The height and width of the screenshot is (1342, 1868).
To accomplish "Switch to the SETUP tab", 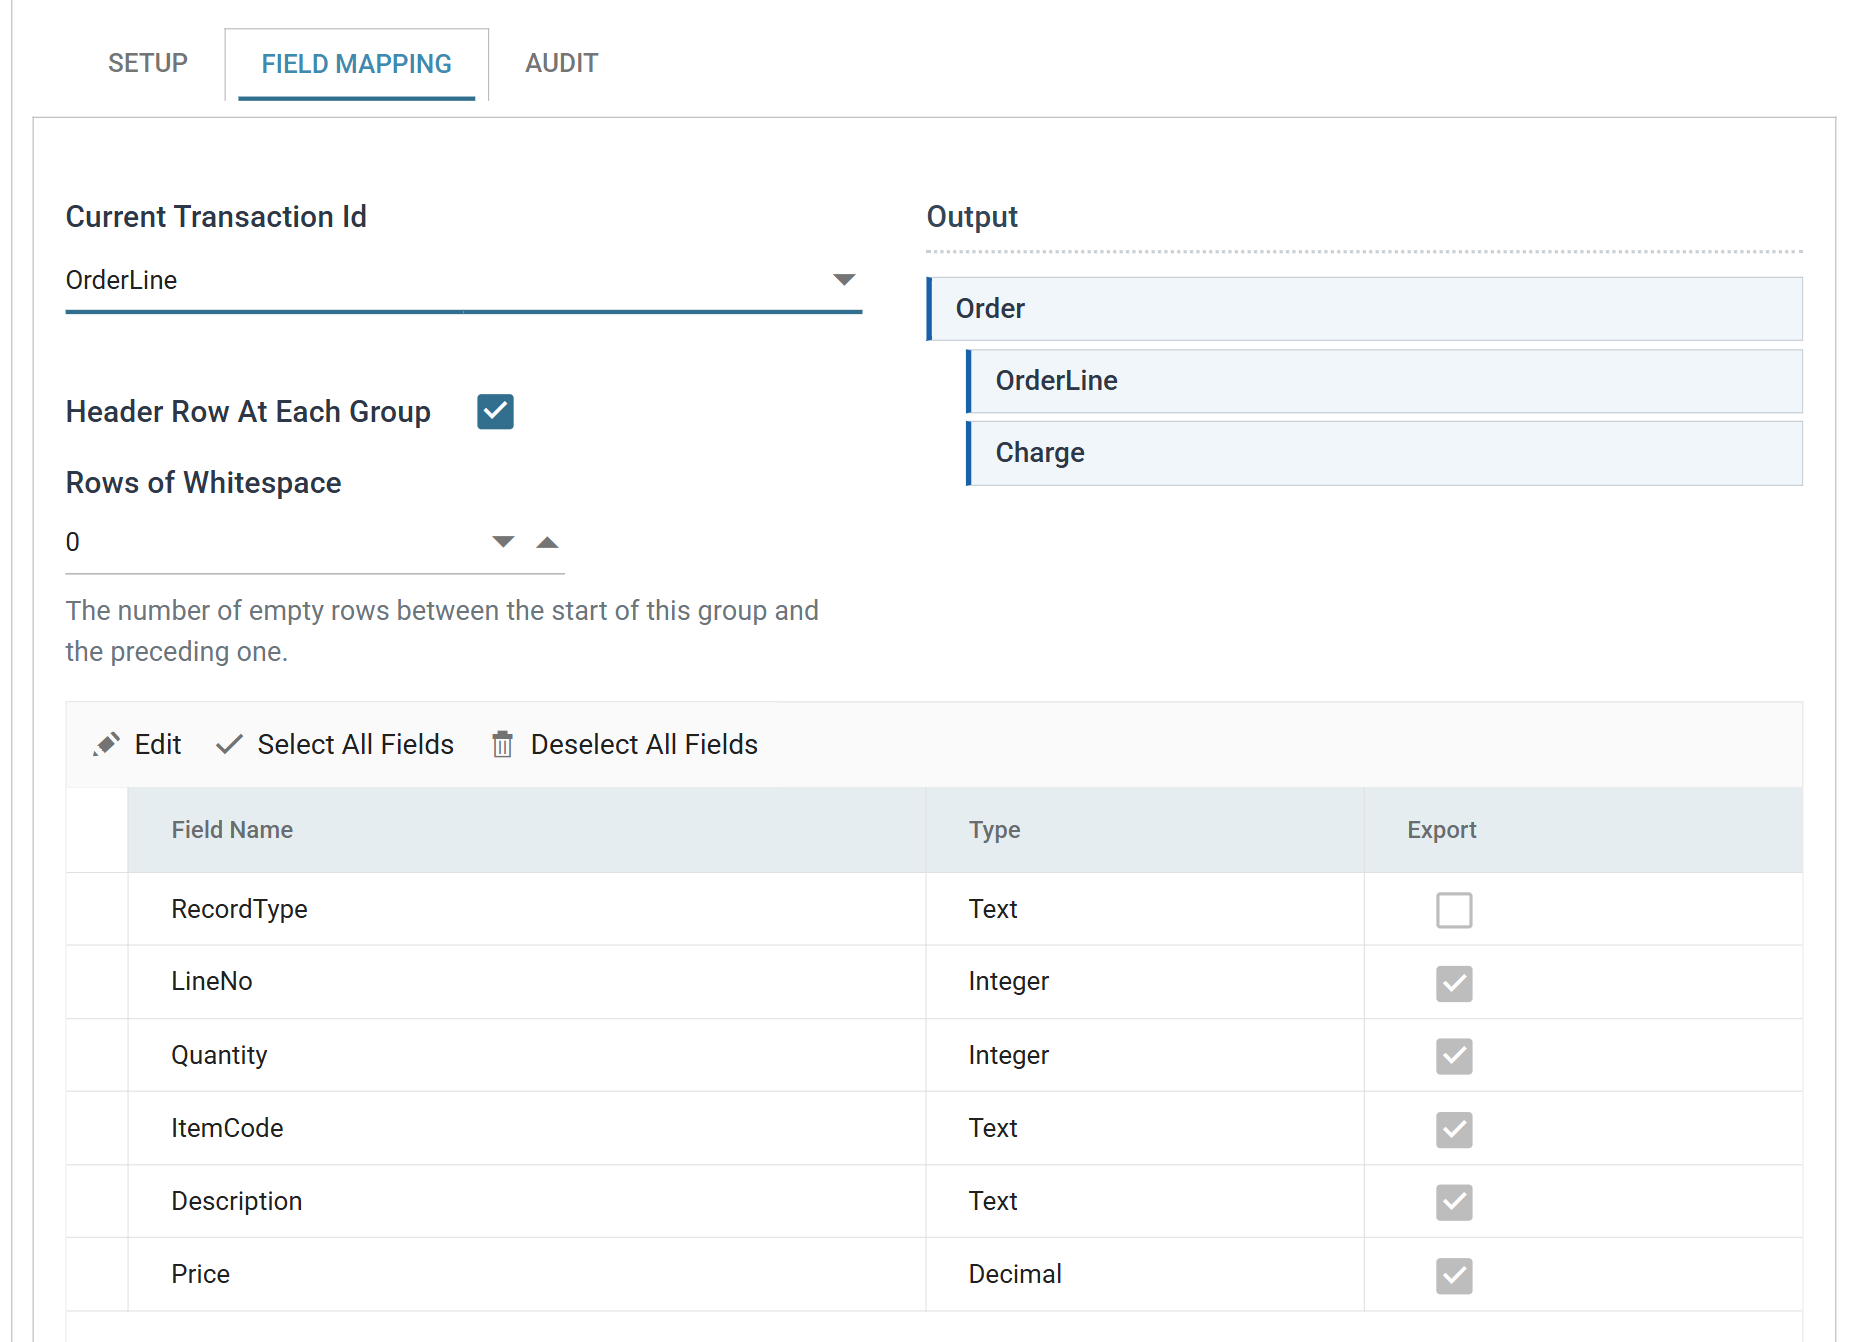I will coord(148,63).
